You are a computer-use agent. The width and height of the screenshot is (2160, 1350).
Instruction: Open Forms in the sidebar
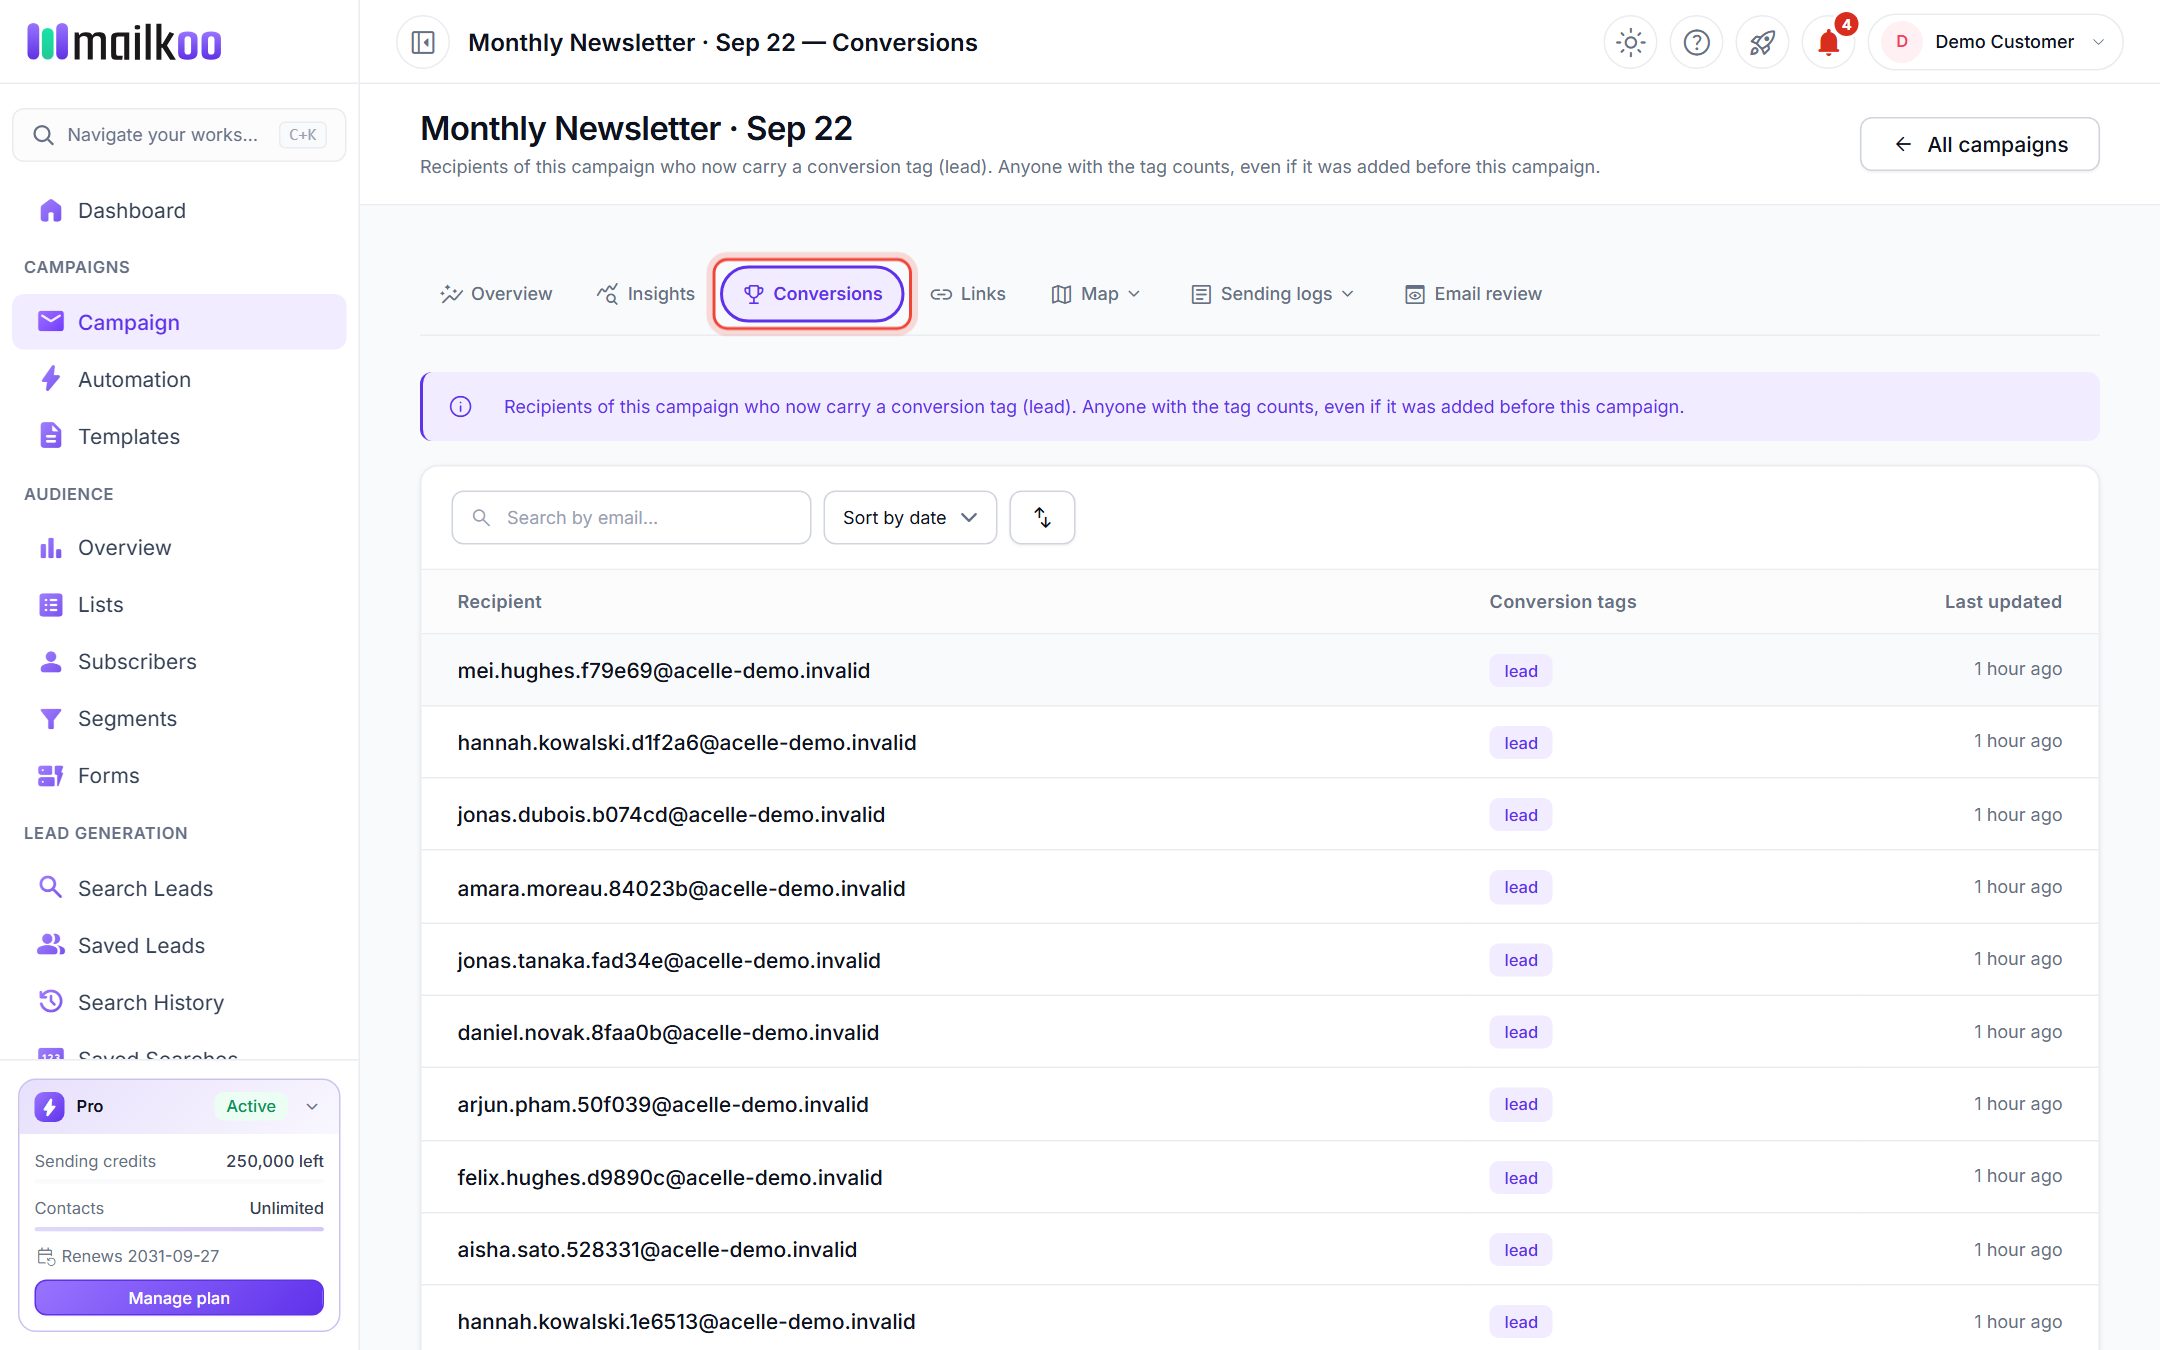[179, 775]
